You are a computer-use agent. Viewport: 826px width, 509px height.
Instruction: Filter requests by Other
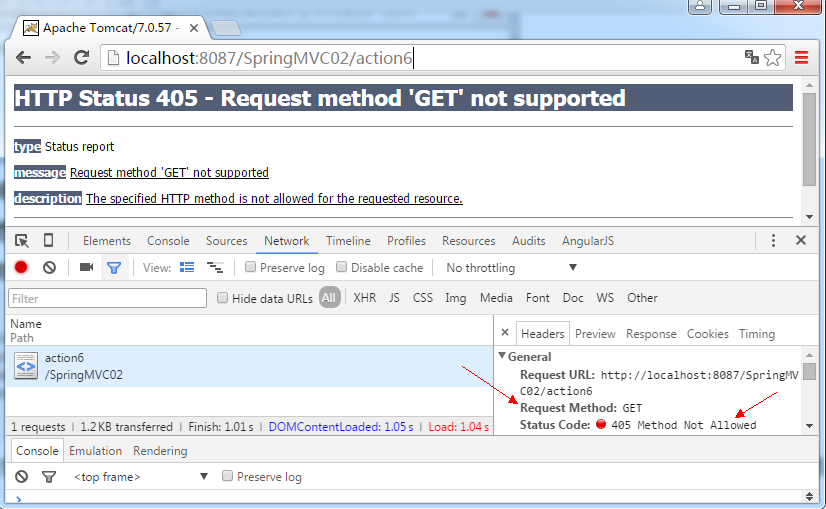pos(642,298)
